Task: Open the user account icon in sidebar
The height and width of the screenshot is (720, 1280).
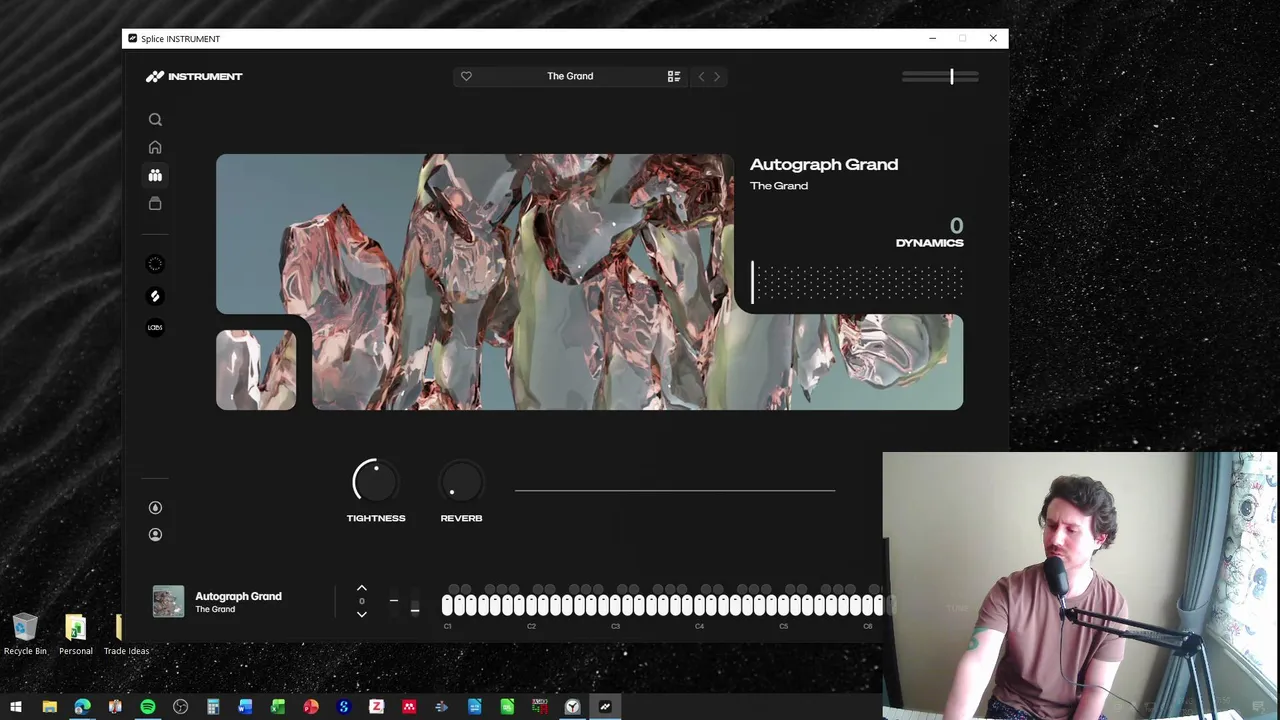Action: click(155, 534)
